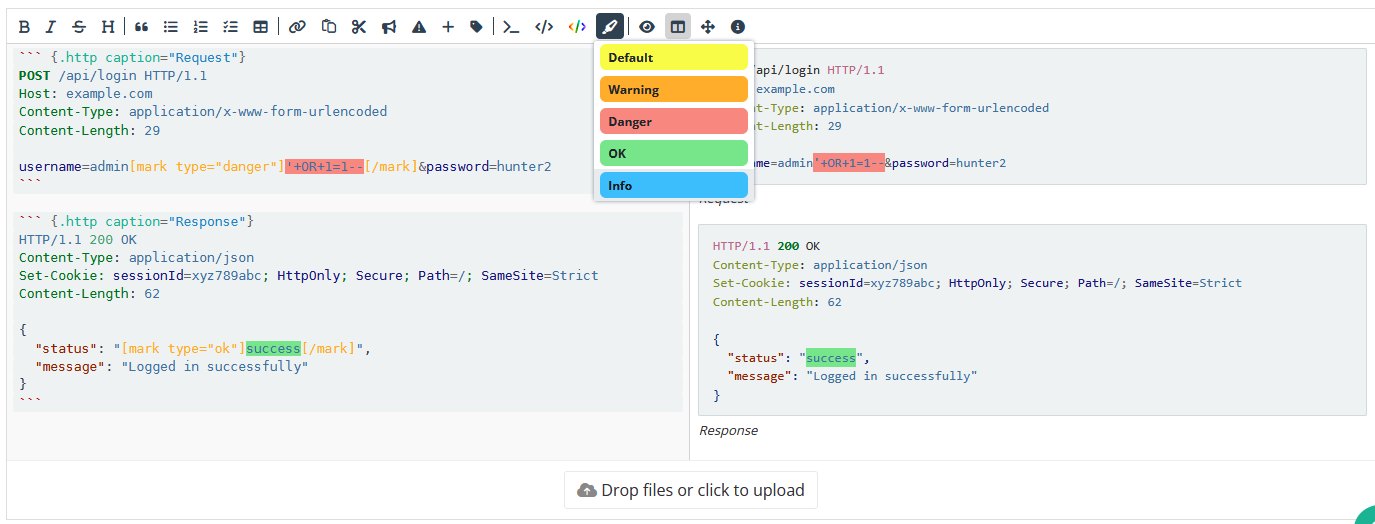Screen dimensions: 1375x524
Task: Insert a syntax-highlighted code block with the colorful icon
Action: pos(577,27)
